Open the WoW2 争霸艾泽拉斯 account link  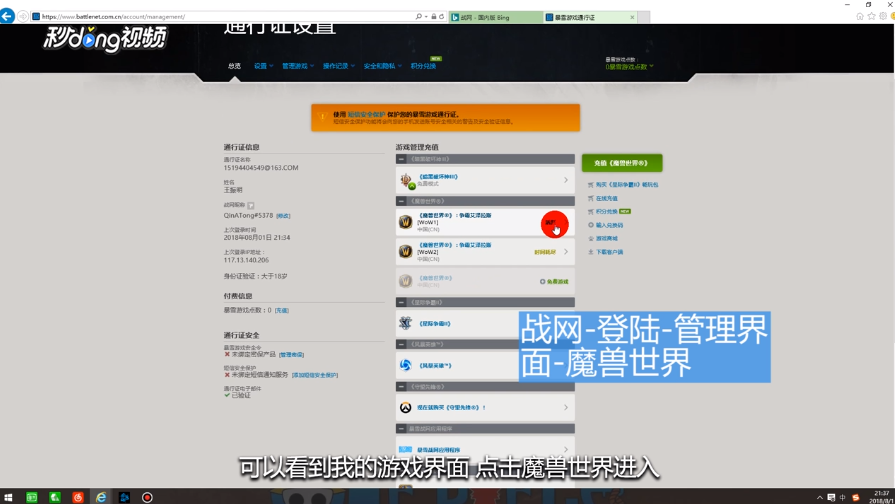coord(455,245)
